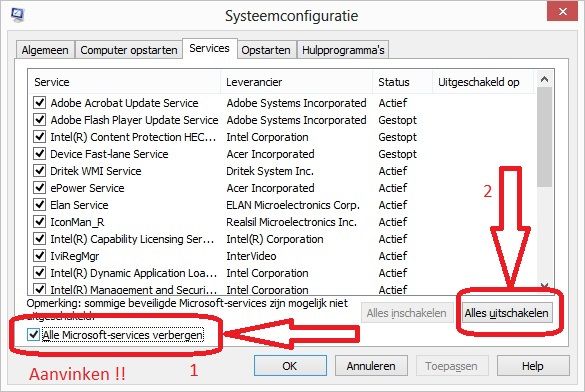This screenshot has height=392, width=585.
Task: Switch to the Opstarten tab
Action: (x=266, y=50)
